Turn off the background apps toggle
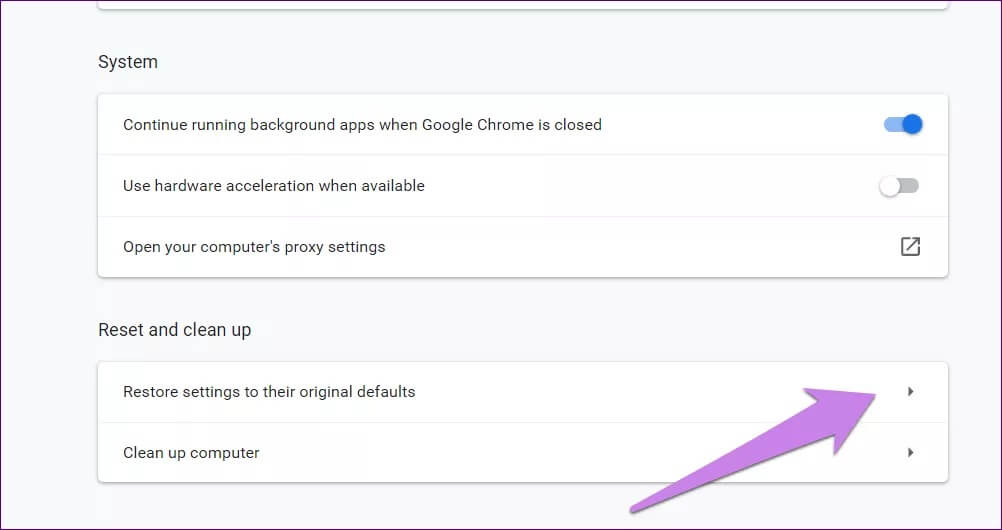 (x=902, y=125)
